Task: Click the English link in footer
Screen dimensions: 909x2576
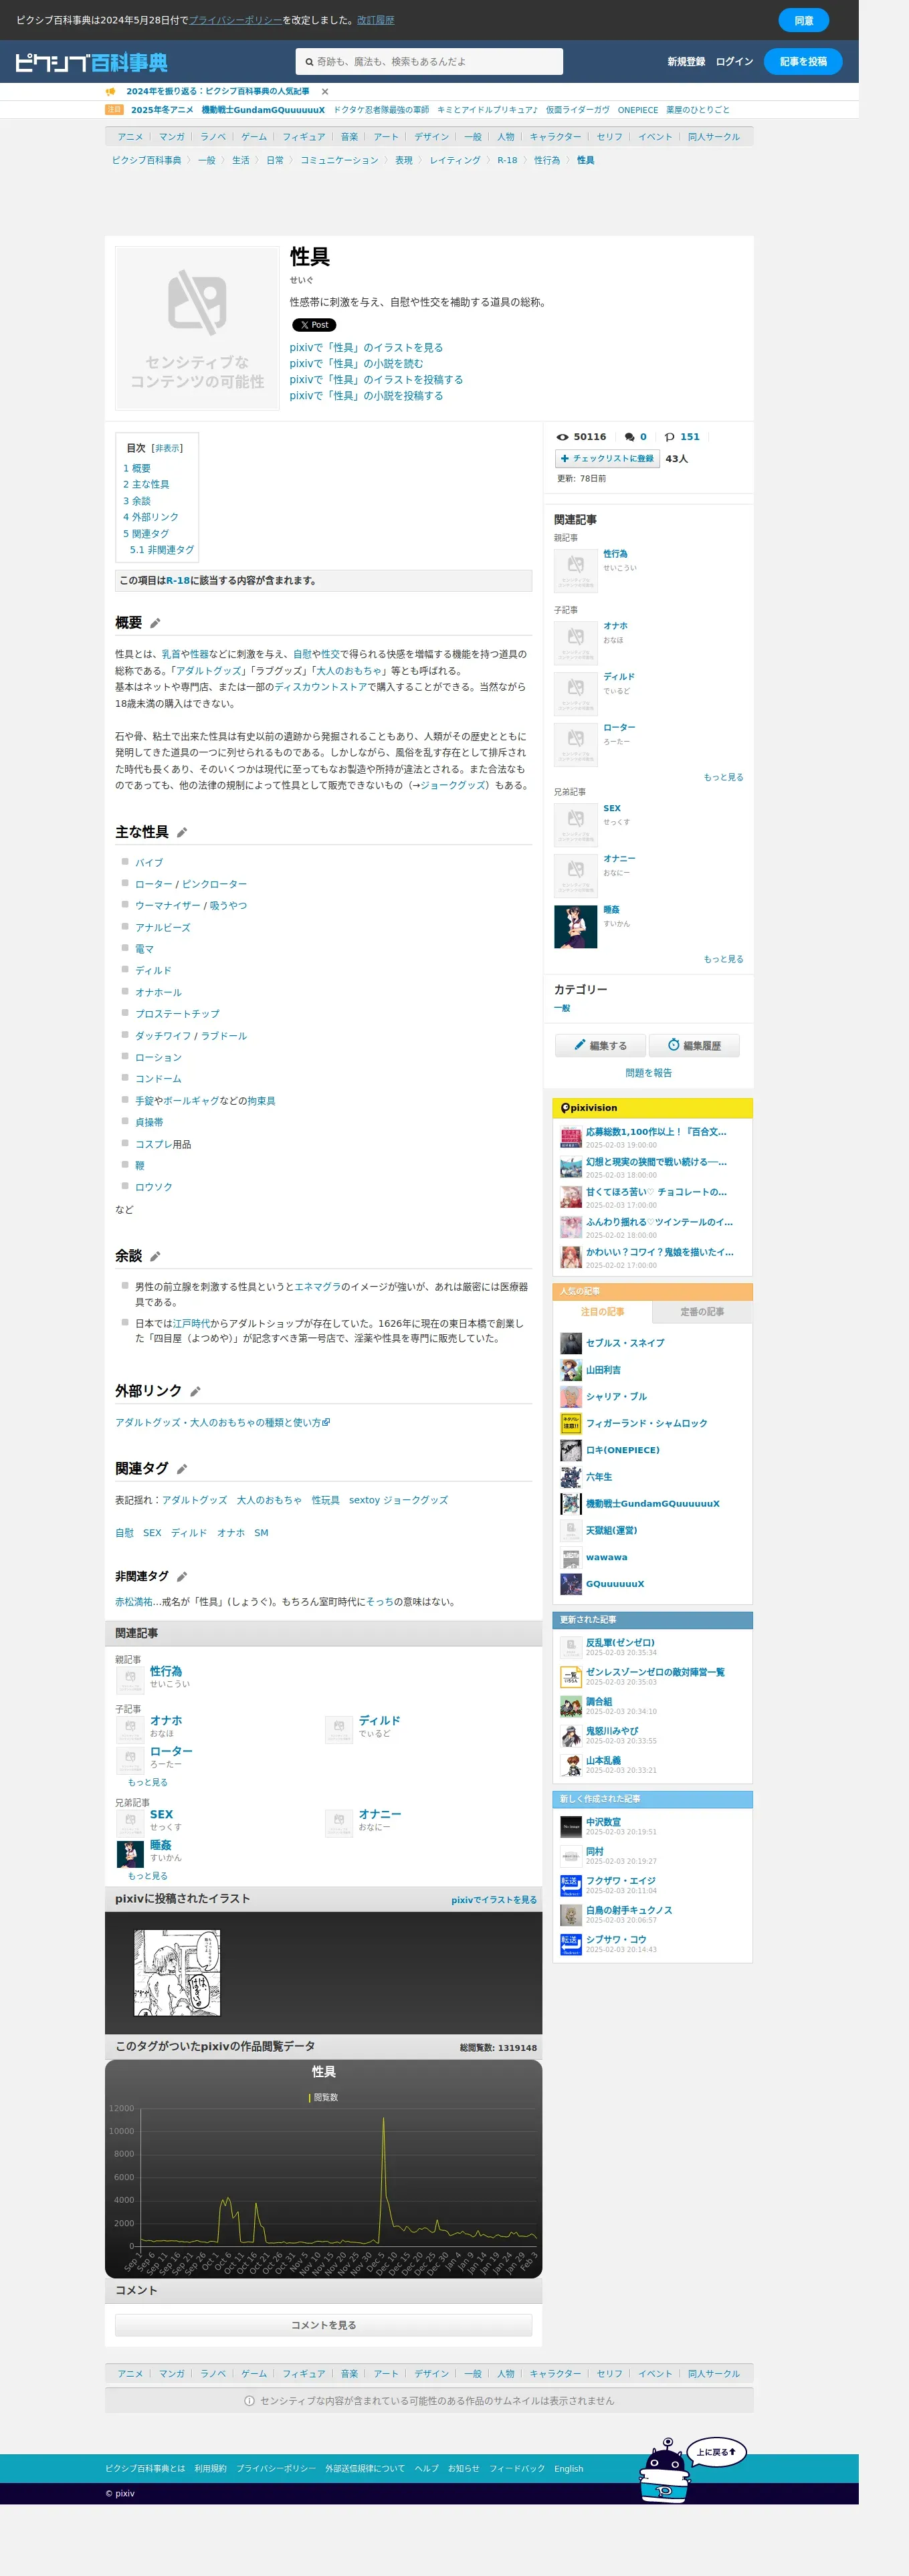Action: (x=568, y=2468)
